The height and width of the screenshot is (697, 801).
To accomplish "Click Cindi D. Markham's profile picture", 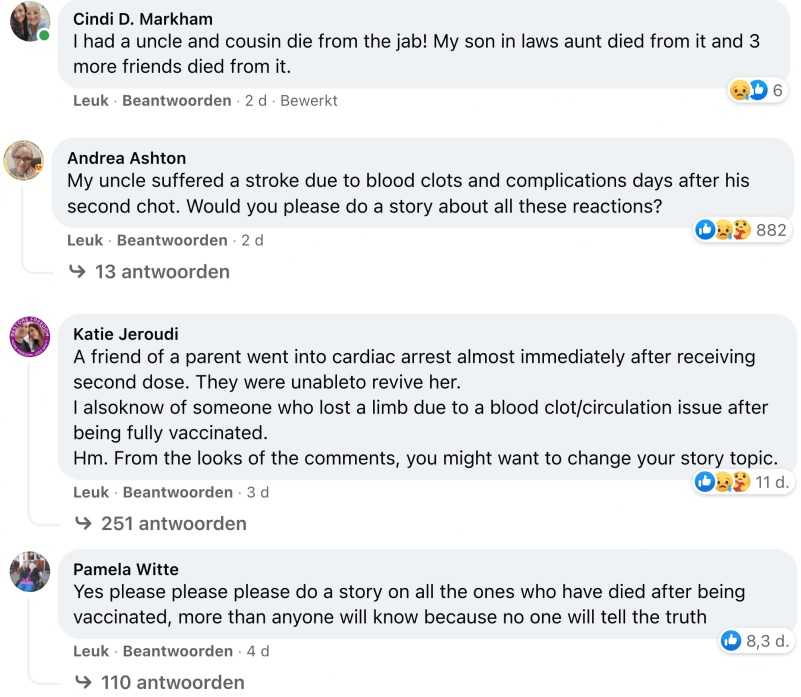I will [30, 22].
